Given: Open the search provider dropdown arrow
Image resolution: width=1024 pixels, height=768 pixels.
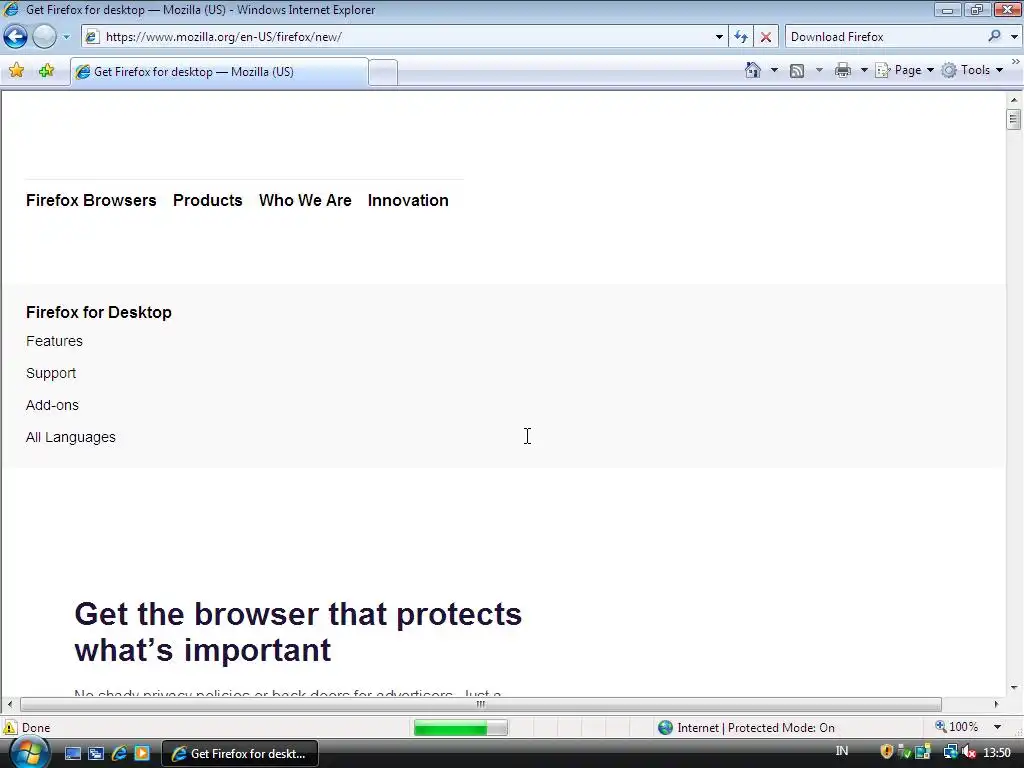Looking at the screenshot, I should click(1014, 37).
